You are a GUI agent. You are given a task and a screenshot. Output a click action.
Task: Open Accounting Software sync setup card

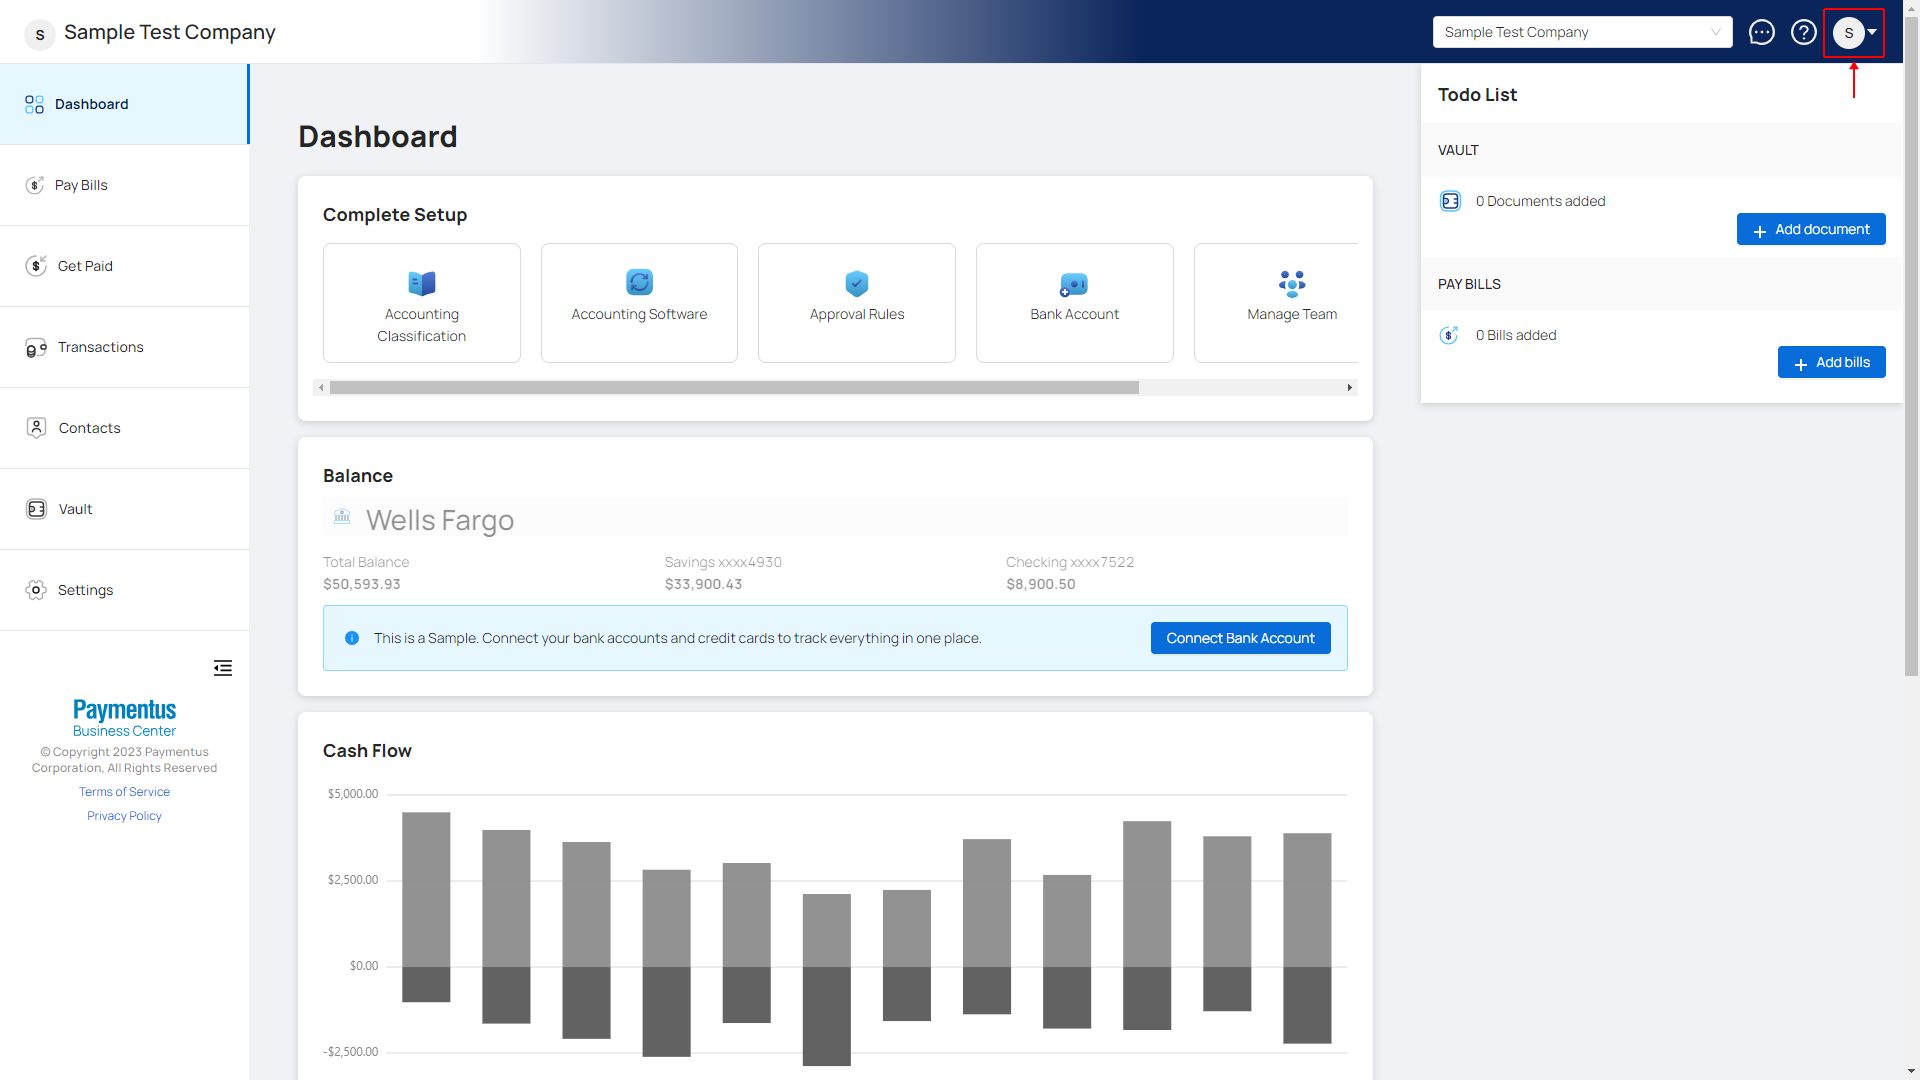click(x=639, y=303)
